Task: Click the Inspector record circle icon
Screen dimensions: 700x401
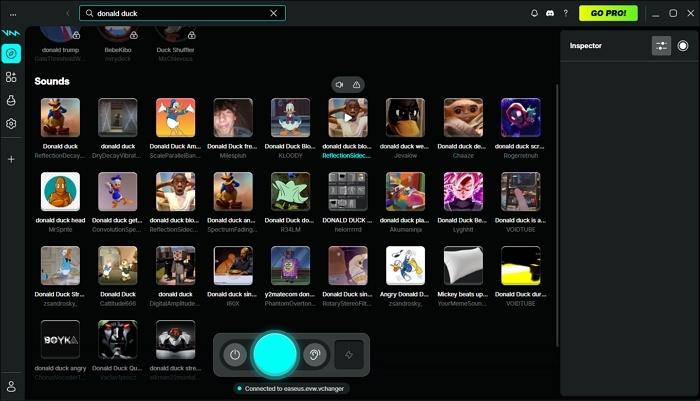Action: pyautogui.click(x=683, y=46)
